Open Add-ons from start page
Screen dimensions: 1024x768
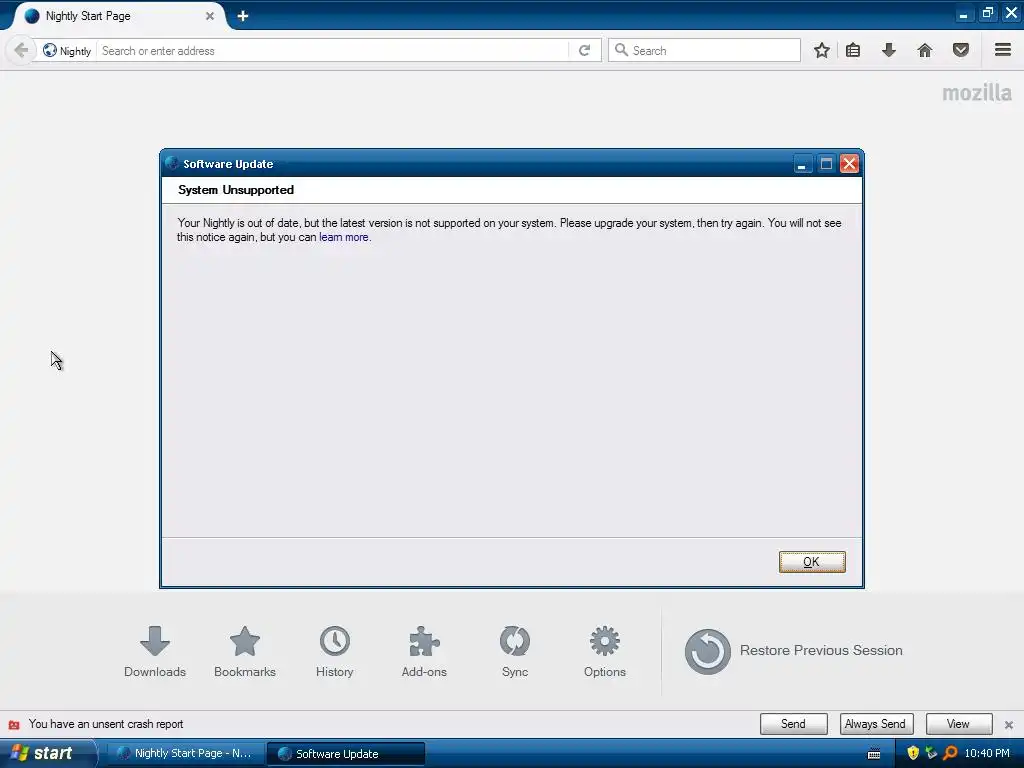[x=424, y=652]
